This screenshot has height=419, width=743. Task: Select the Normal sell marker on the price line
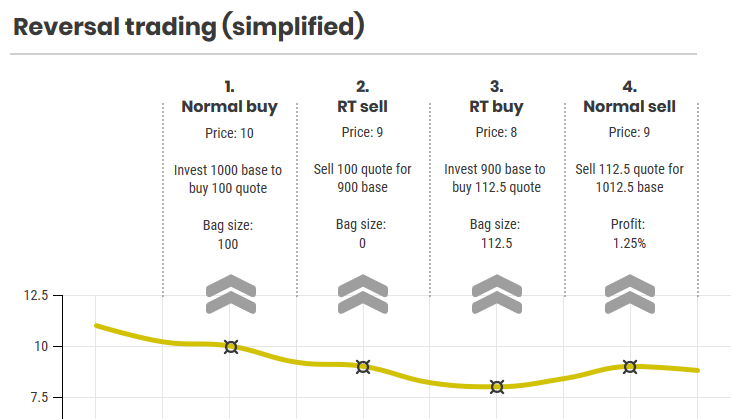(630, 367)
